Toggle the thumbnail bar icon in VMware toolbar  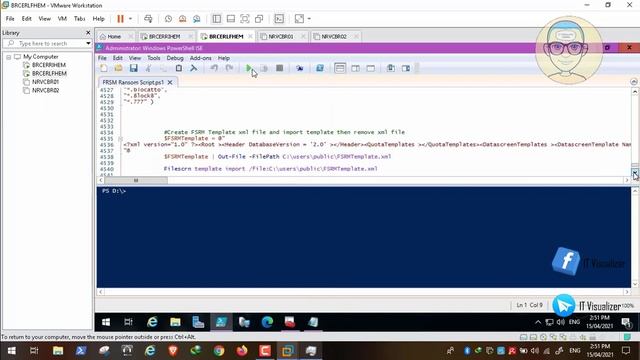coord(231,19)
